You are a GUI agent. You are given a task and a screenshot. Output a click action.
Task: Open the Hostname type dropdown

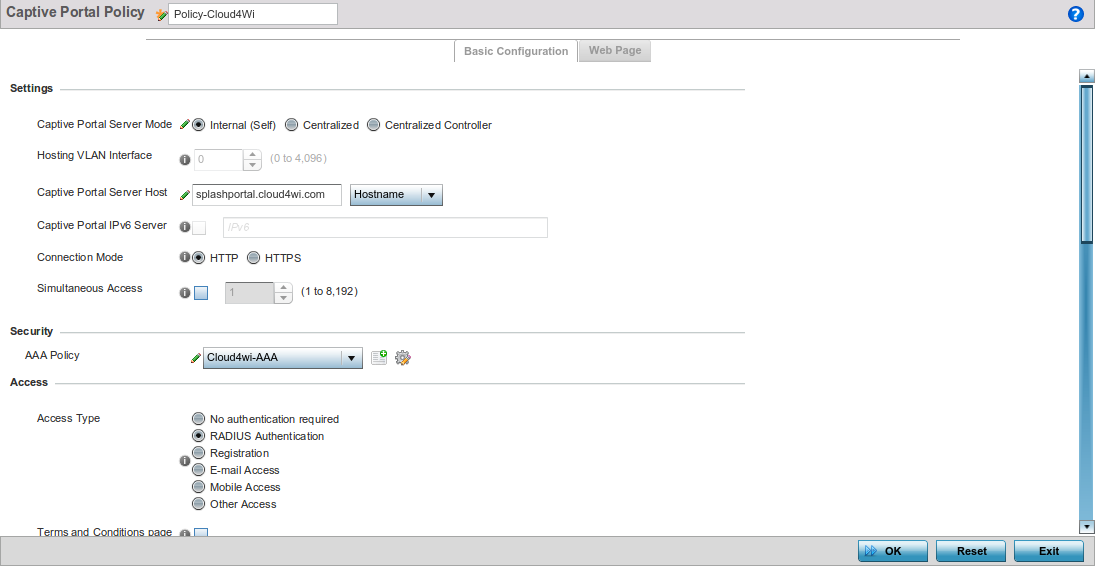click(x=396, y=195)
